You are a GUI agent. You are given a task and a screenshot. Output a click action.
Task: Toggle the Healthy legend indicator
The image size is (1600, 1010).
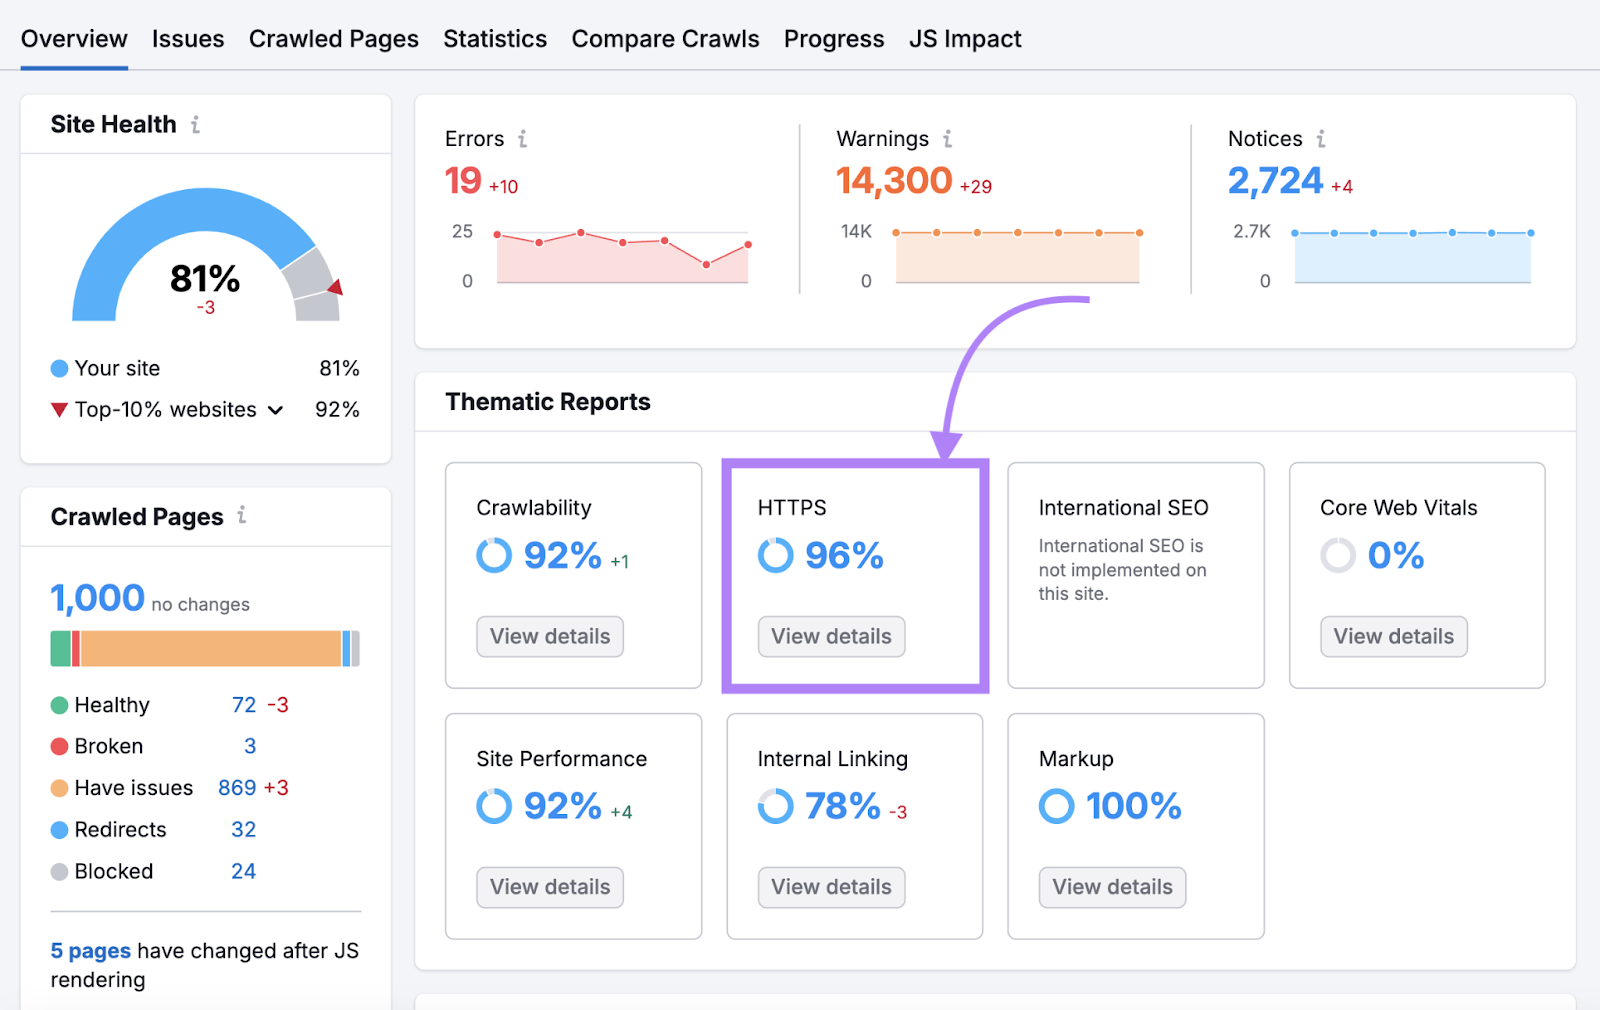(58, 704)
